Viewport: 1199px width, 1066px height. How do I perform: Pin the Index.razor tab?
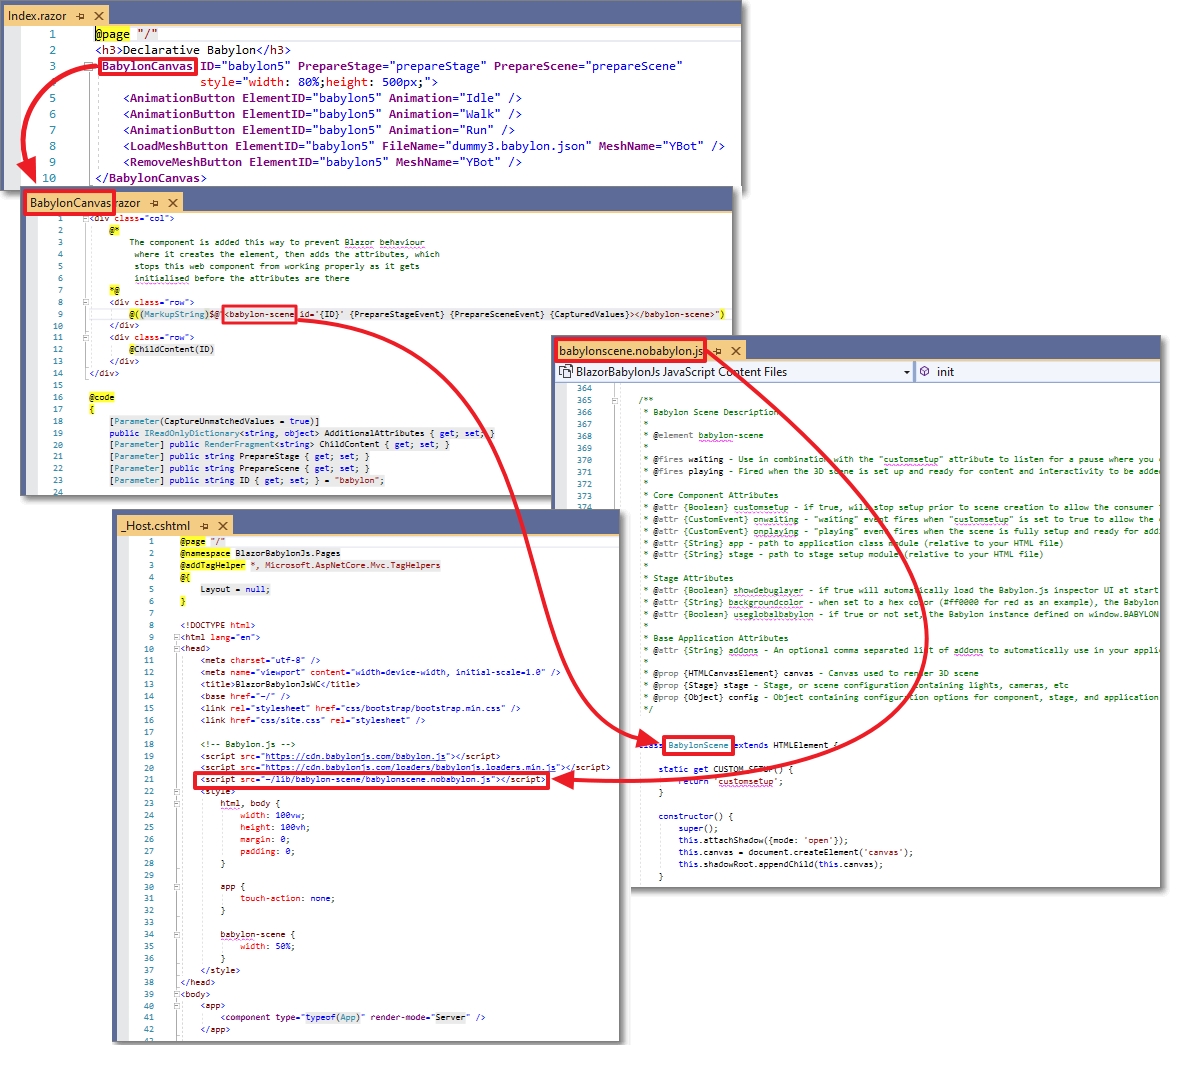tap(80, 15)
